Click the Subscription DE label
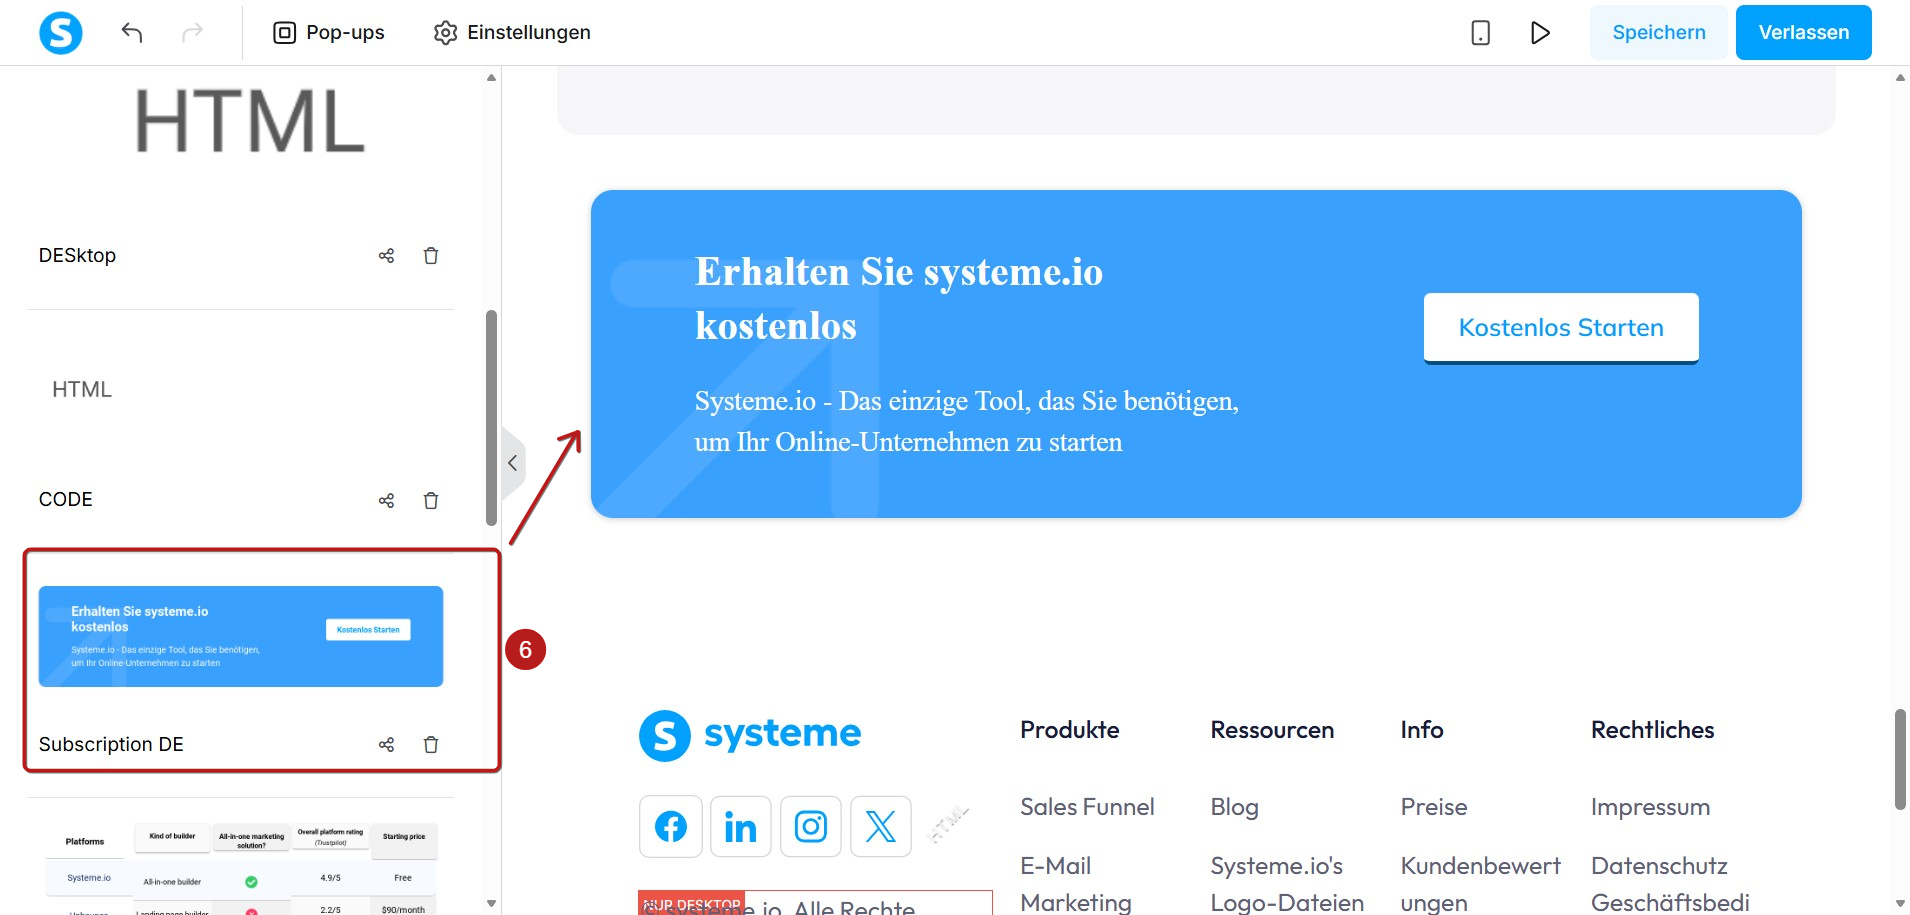Viewport: 1910px width, 915px height. coord(111,744)
